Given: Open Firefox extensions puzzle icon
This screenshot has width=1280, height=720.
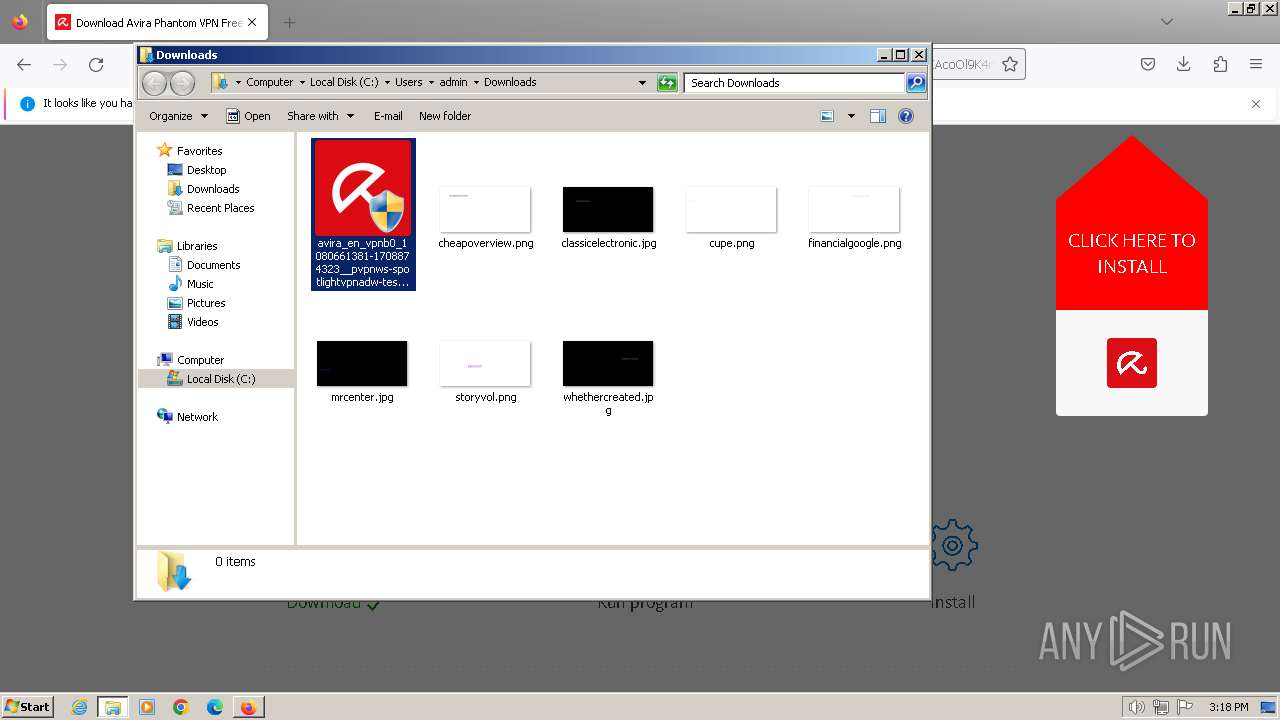Looking at the screenshot, I should 1220,65.
